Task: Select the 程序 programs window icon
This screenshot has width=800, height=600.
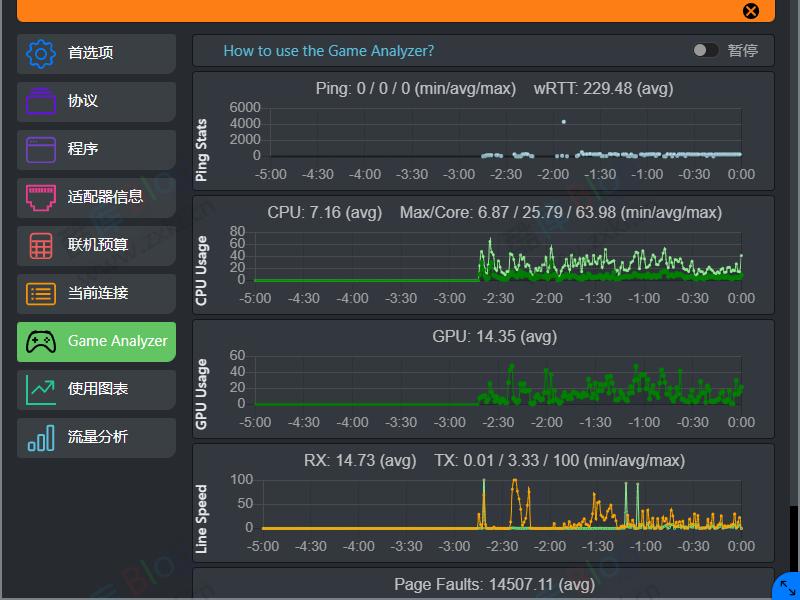Action: pyautogui.click(x=38, y=149)
